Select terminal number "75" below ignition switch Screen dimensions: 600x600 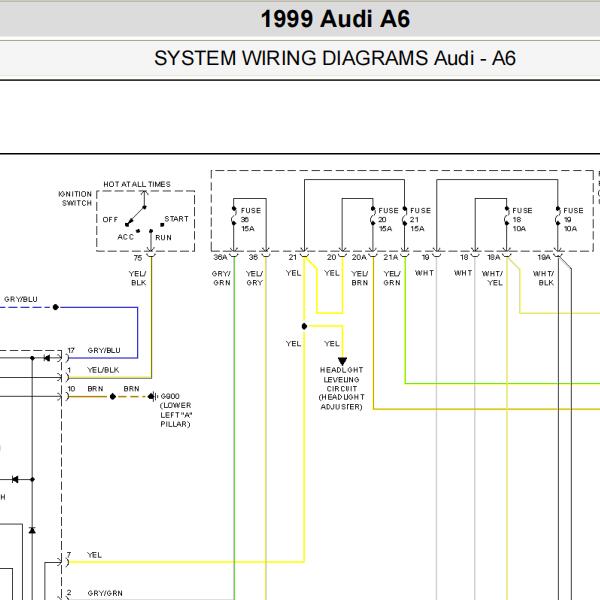click(x=137, y=258)
